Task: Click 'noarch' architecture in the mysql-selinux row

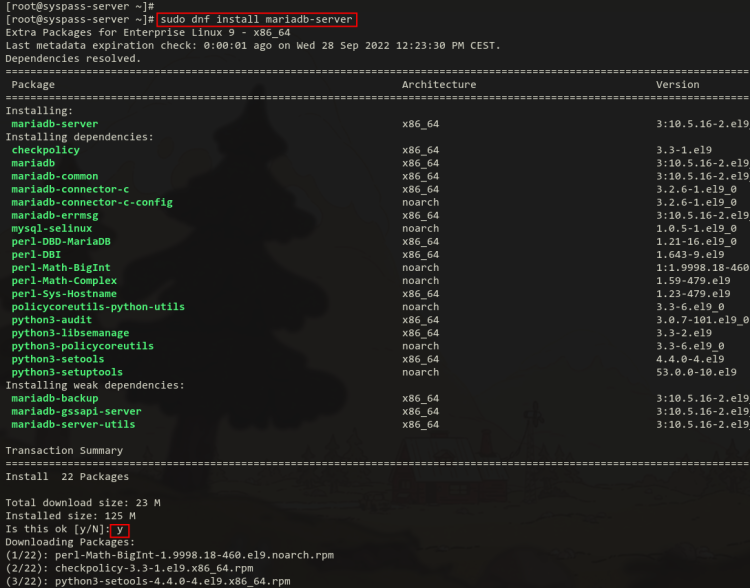Action: pos(420,228)
